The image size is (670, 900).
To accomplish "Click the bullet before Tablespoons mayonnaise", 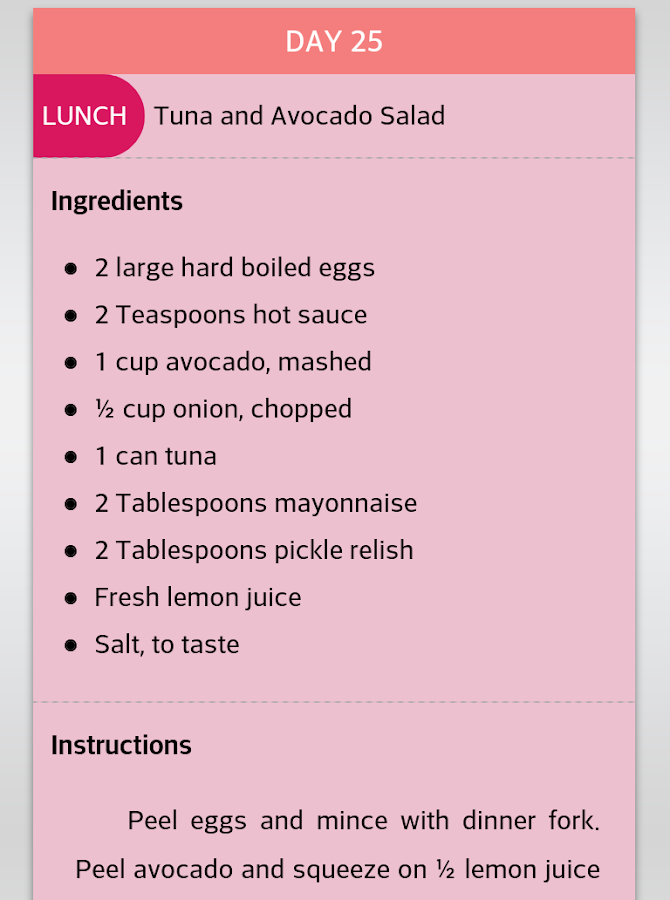I will tap(71, 503).
